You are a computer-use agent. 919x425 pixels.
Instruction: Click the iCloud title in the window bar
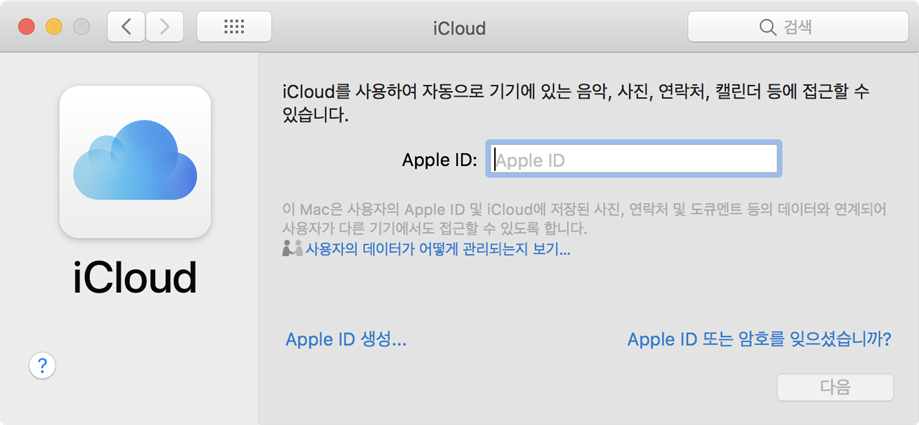[x=459, y=28]
